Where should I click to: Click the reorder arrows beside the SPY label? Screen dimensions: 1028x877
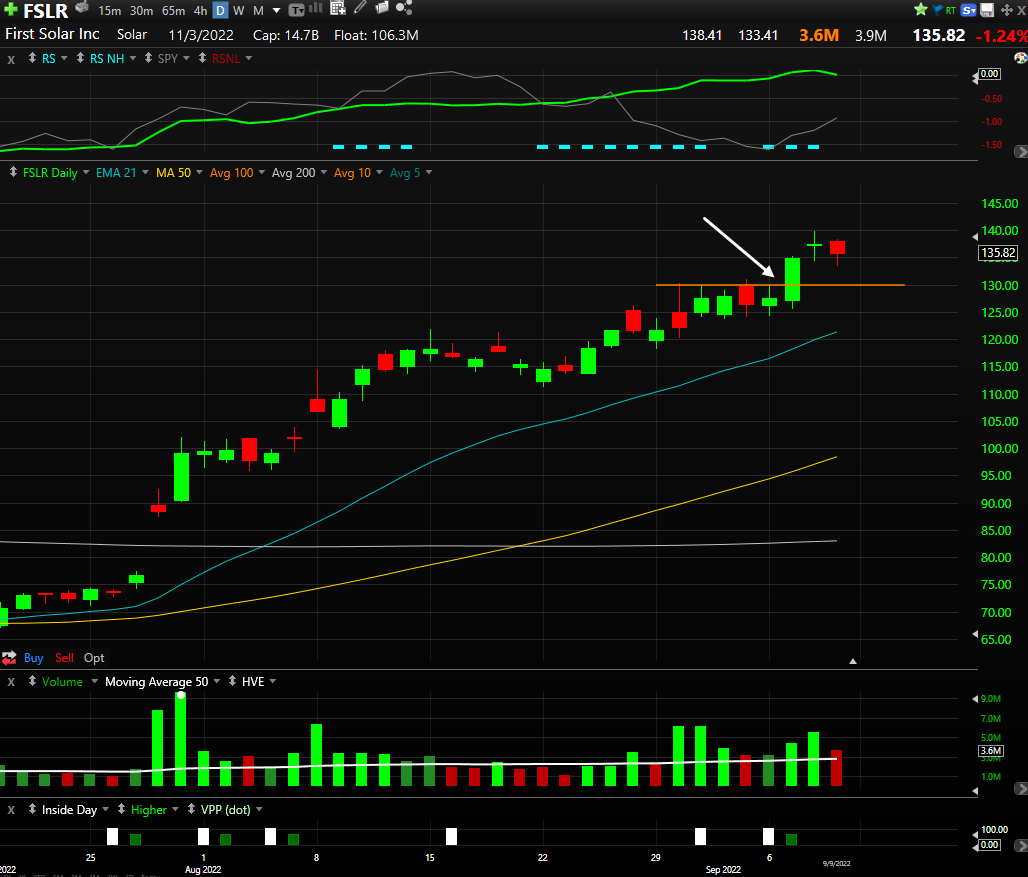tap(148, 58)
